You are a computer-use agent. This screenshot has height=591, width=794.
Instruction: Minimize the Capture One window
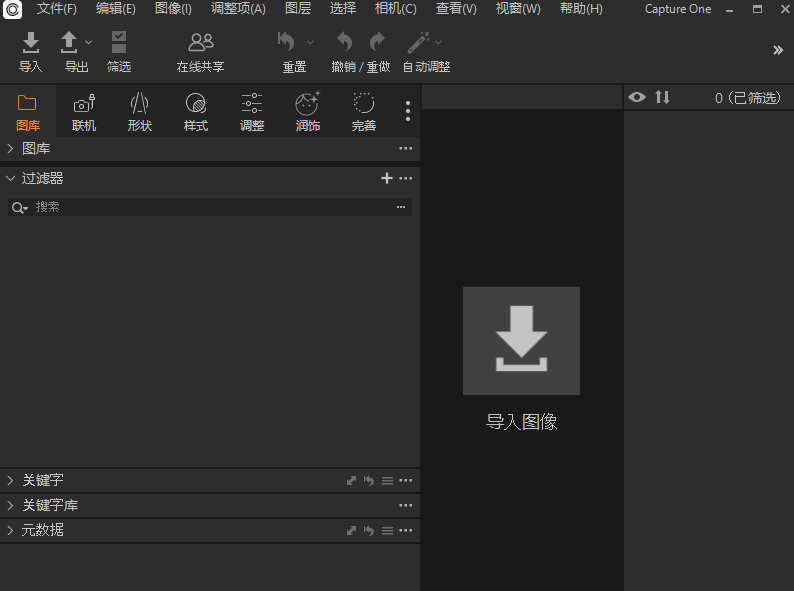(729, 10)
